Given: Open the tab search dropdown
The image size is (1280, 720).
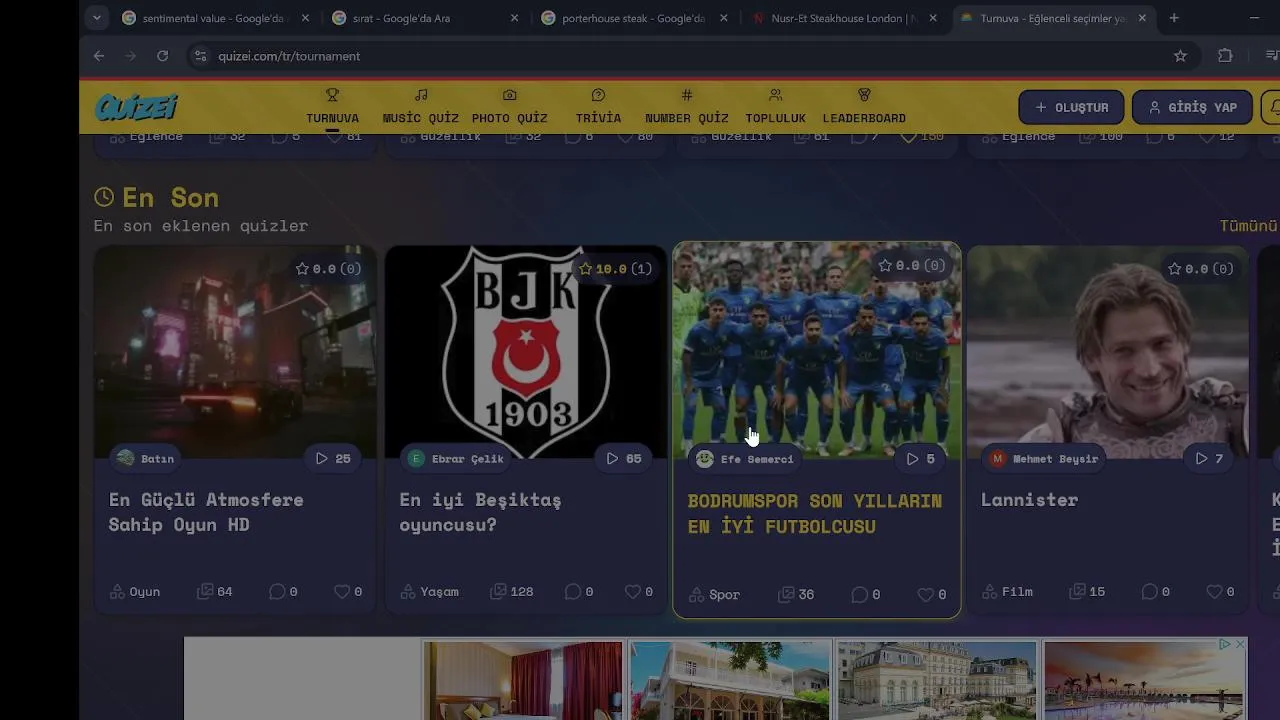Looking at the screenshot, I should coord(96,18).
